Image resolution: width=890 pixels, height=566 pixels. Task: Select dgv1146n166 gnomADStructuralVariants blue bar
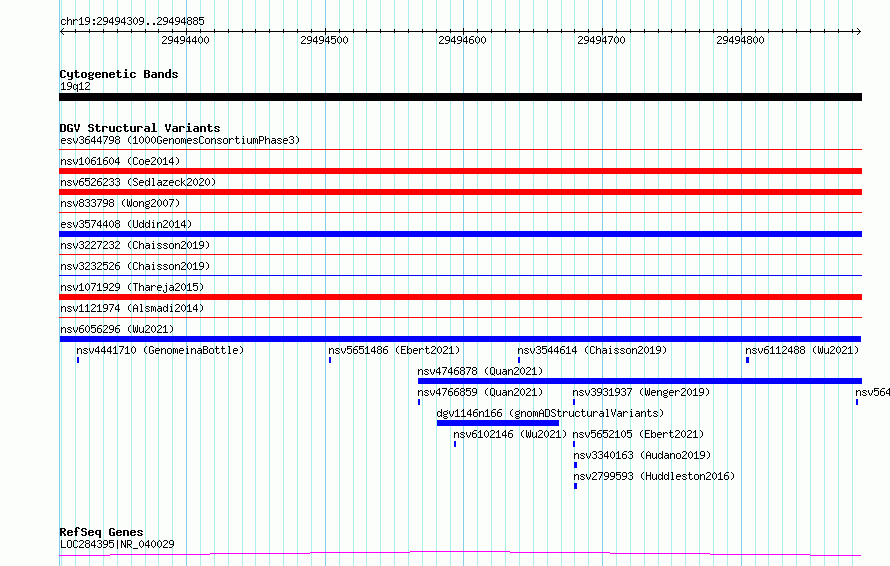pyautogui.click(x=498, y=423)
